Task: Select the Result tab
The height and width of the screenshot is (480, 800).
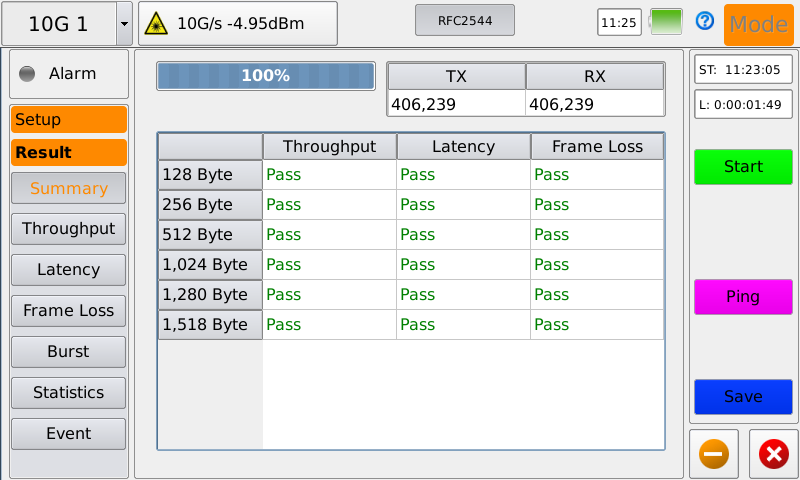Action: [x=68, y=152]
